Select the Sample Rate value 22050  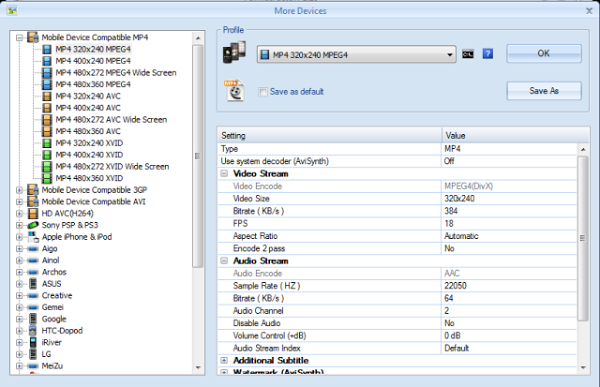[x=509, y=286]
